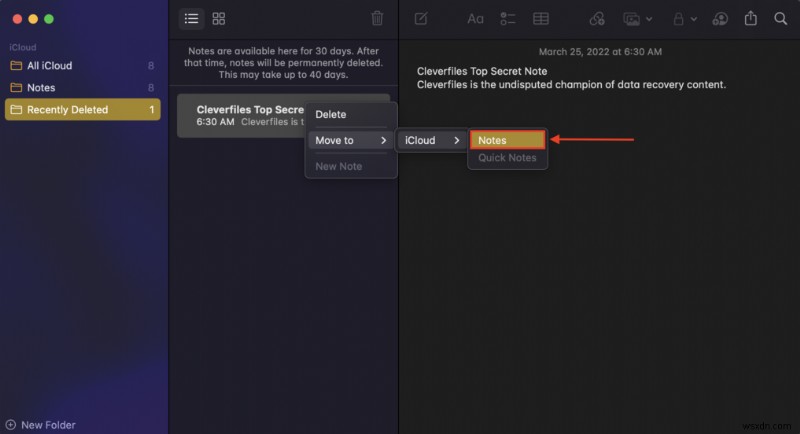Click the trash delete icon
Viewport: 800px width, 434px height.
(x=377, y=18)
